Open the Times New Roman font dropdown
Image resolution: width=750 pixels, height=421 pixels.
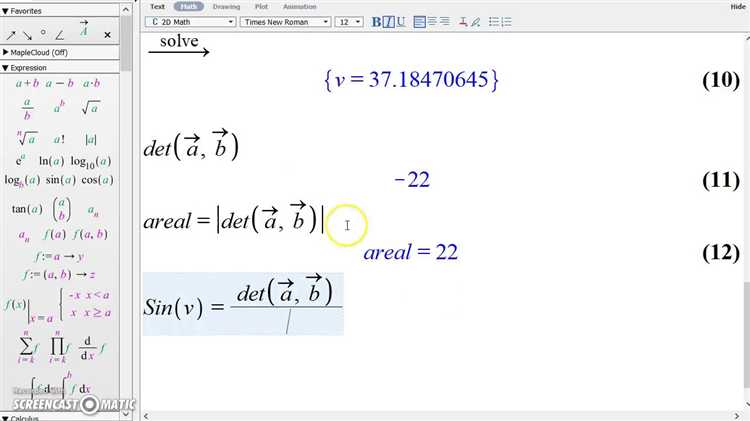pos(285,22)
